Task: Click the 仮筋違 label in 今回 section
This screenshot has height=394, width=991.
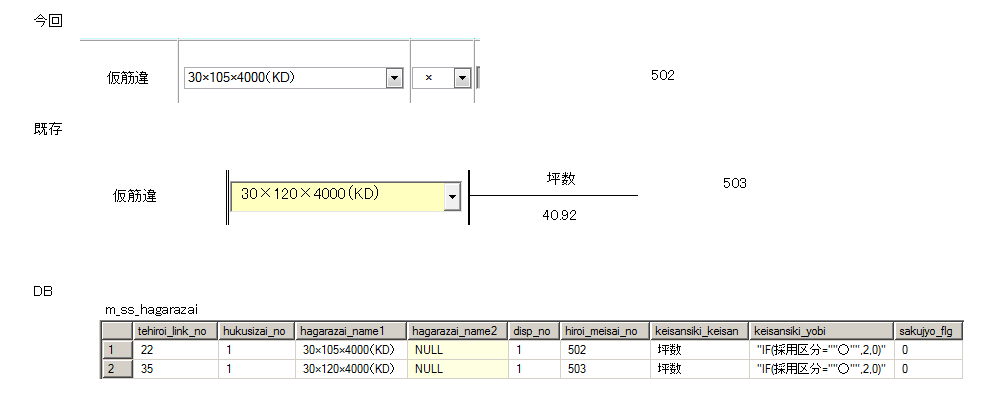Action: [128, 78]
